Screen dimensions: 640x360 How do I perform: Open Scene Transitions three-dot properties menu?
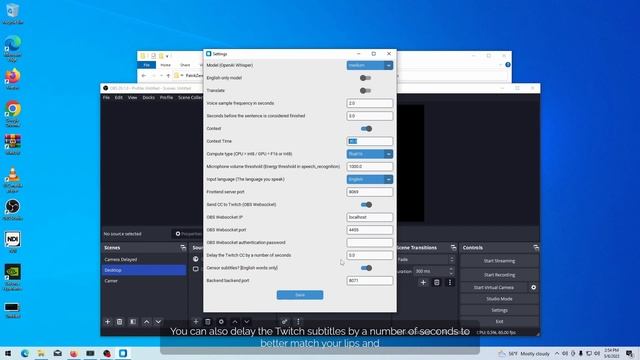(x=450, y=282)
